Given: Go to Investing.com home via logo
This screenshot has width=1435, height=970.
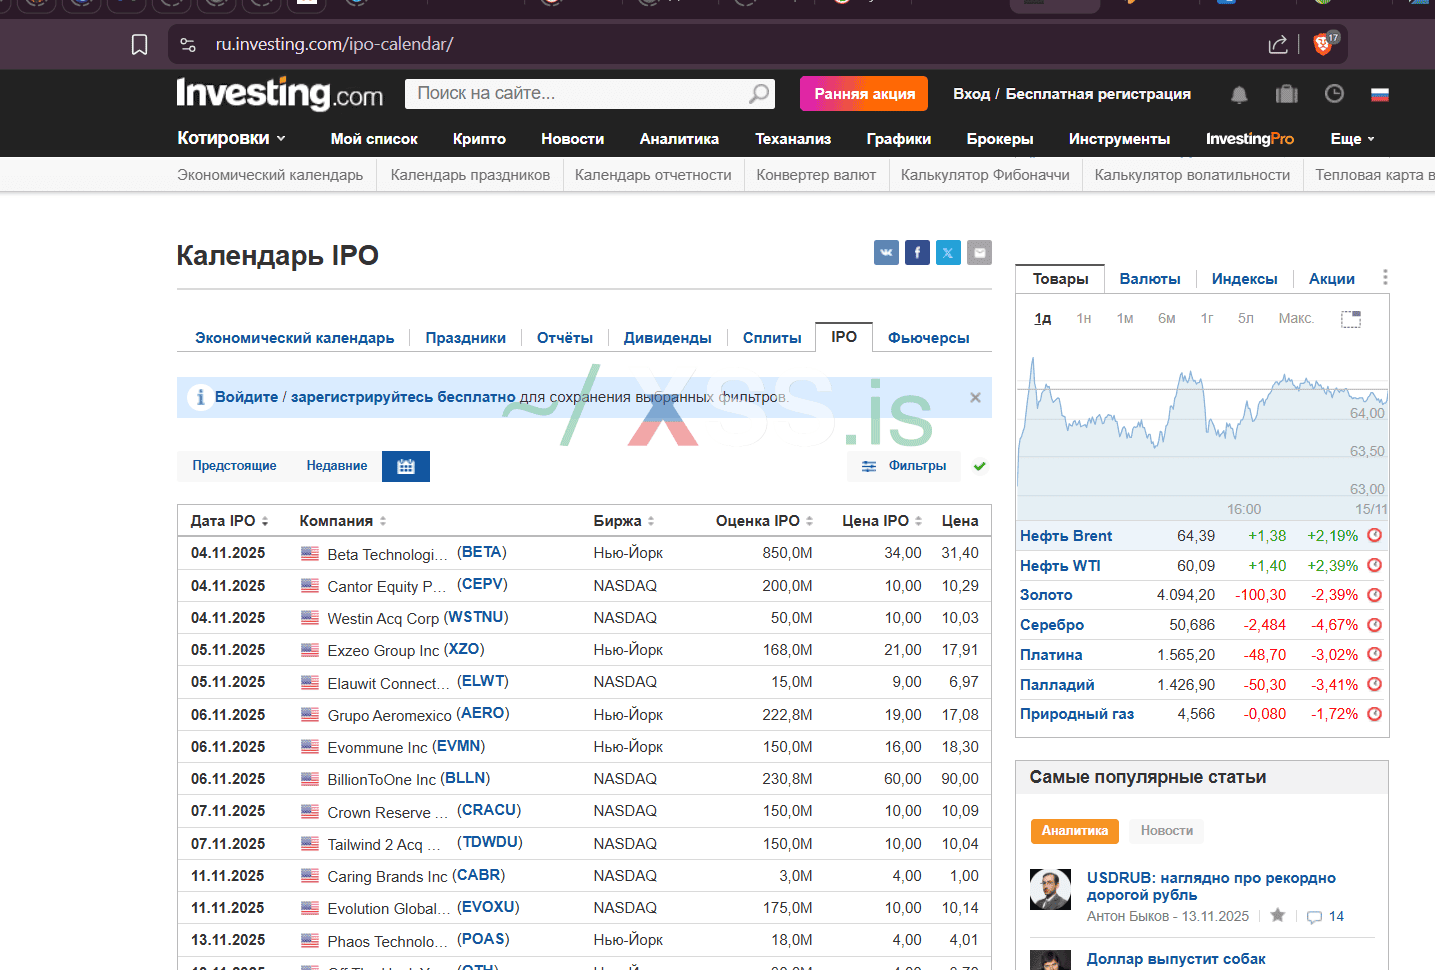Looking at the screenshot, I should pyautogui.click(x=280, y=94).
